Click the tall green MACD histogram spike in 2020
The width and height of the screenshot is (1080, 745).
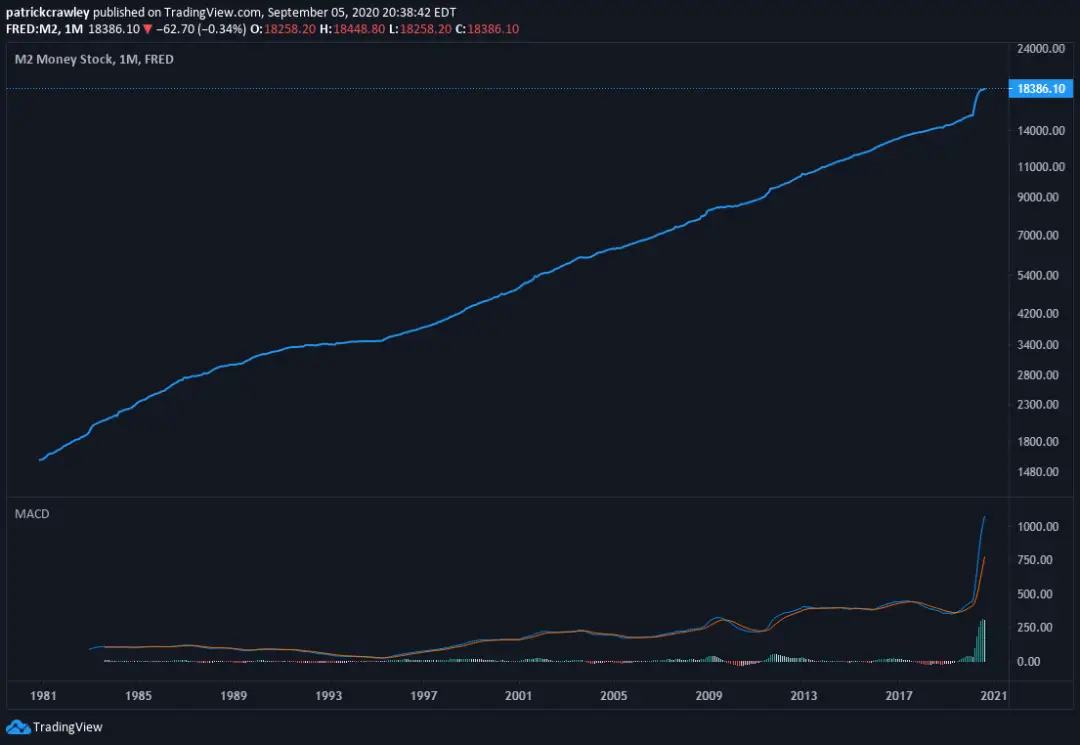[x=981, y=642]
